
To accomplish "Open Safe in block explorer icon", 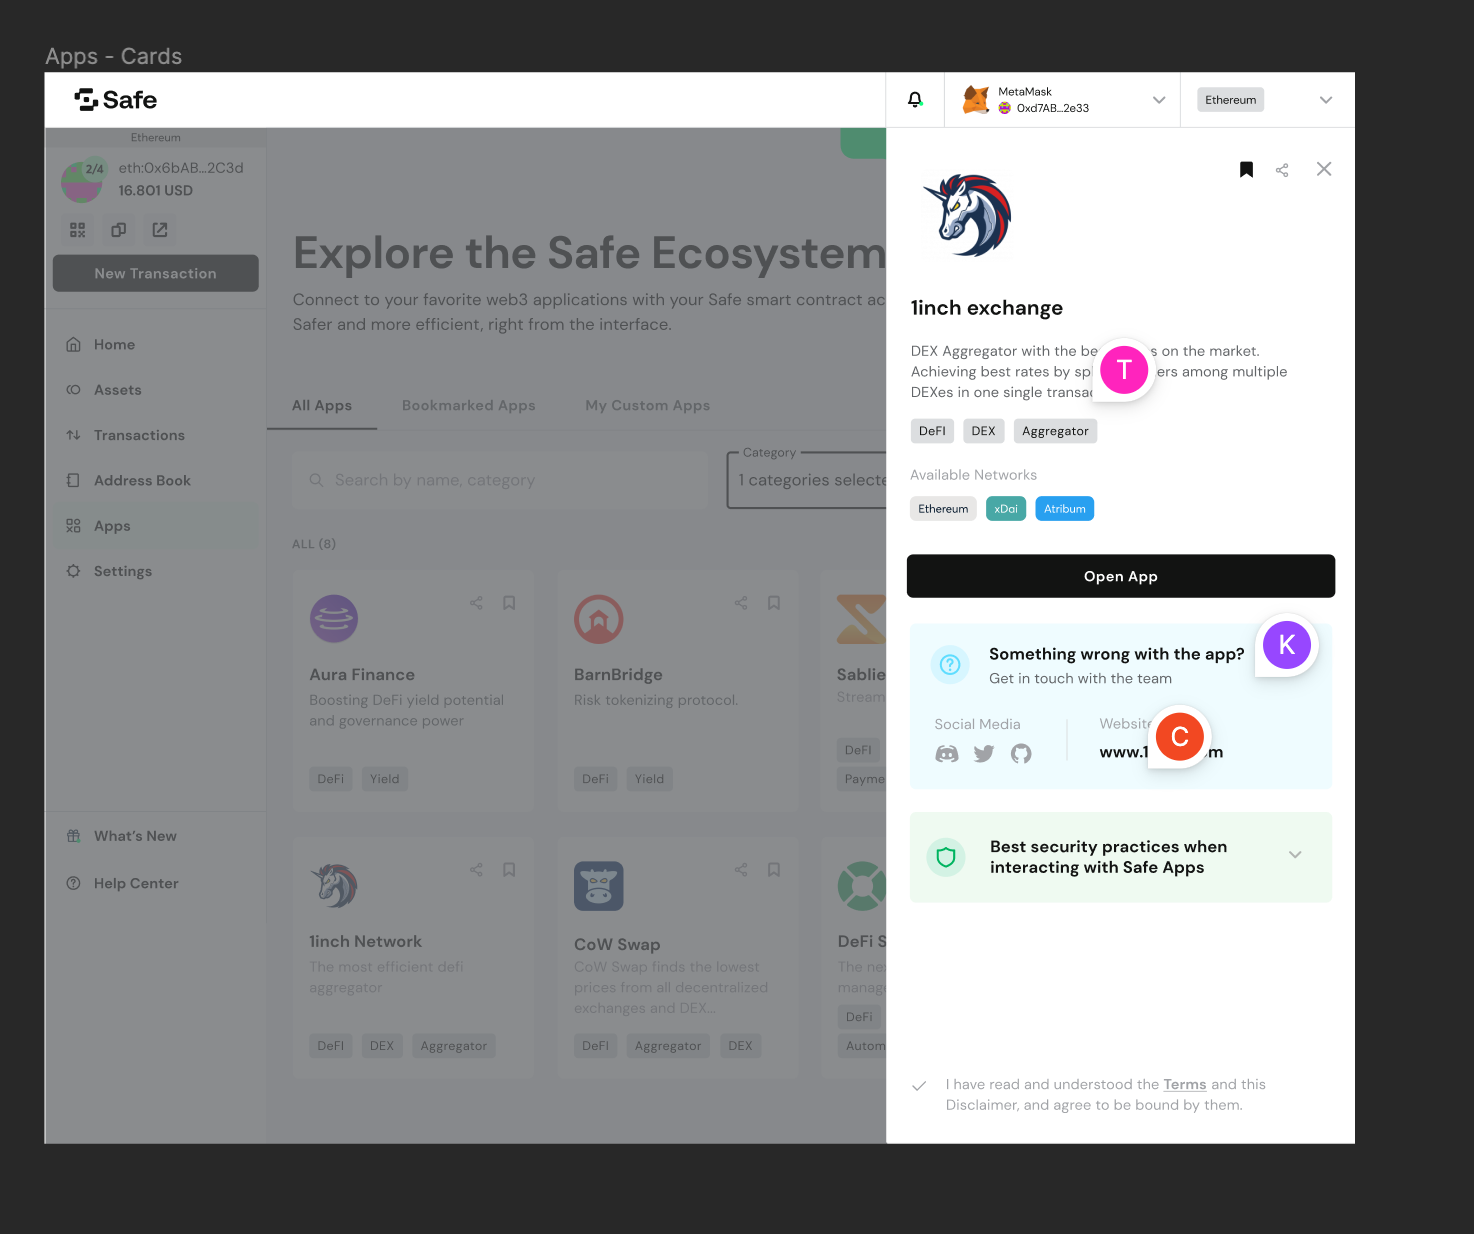I will [160, 230].
